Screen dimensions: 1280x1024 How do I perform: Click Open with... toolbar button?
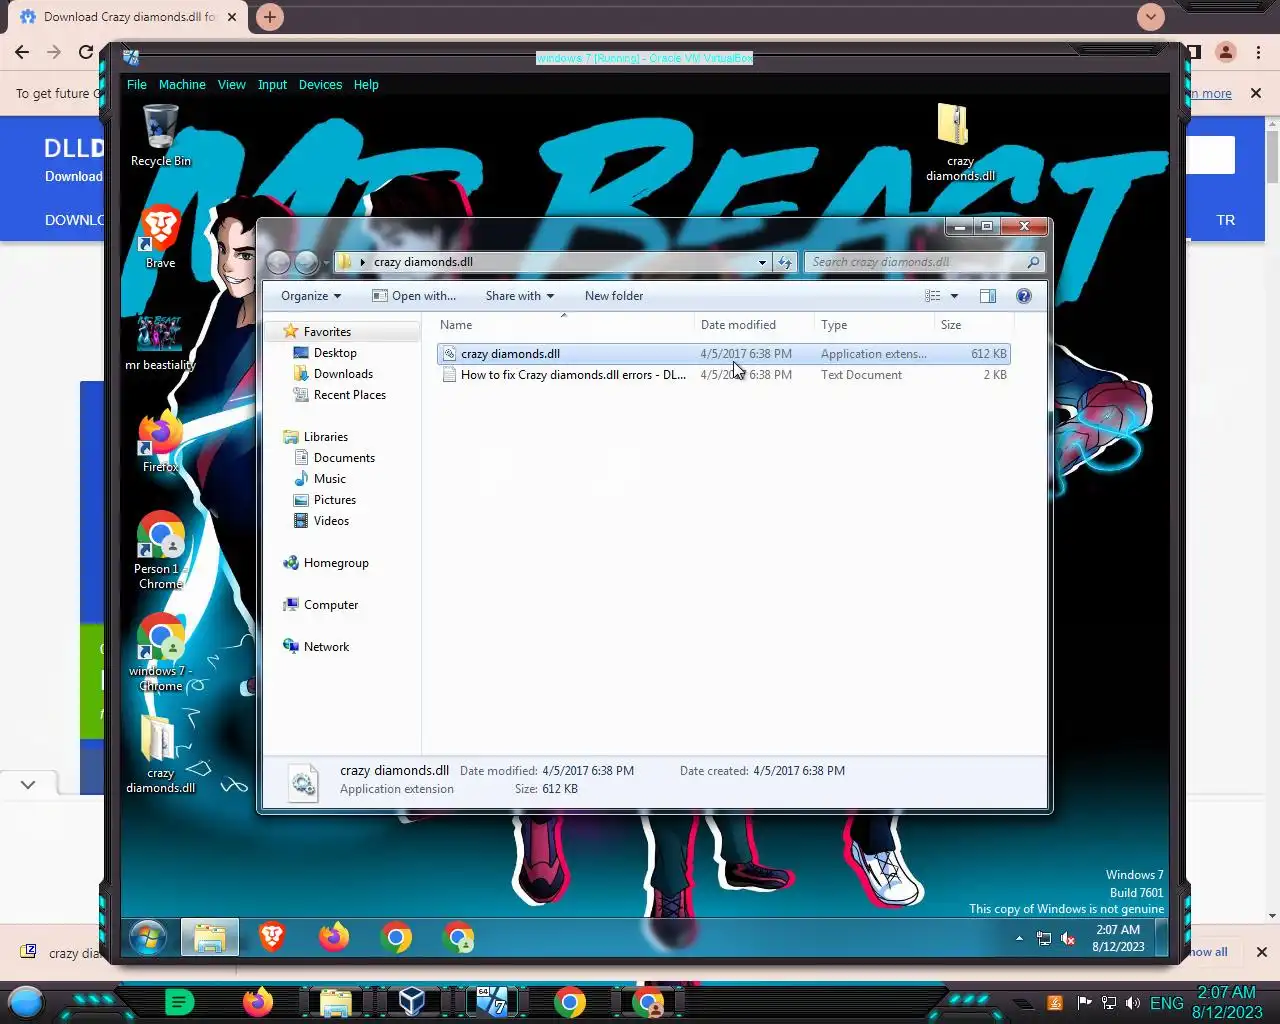[414, 296]
